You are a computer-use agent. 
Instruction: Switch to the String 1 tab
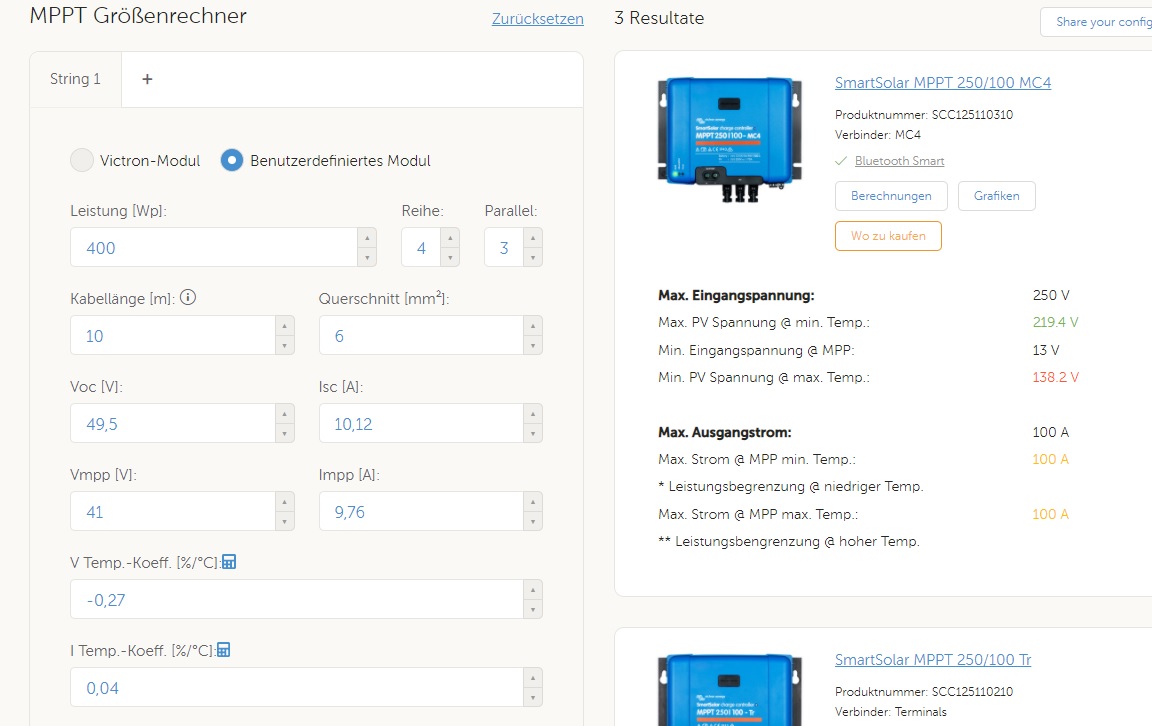tap(76, 79)
